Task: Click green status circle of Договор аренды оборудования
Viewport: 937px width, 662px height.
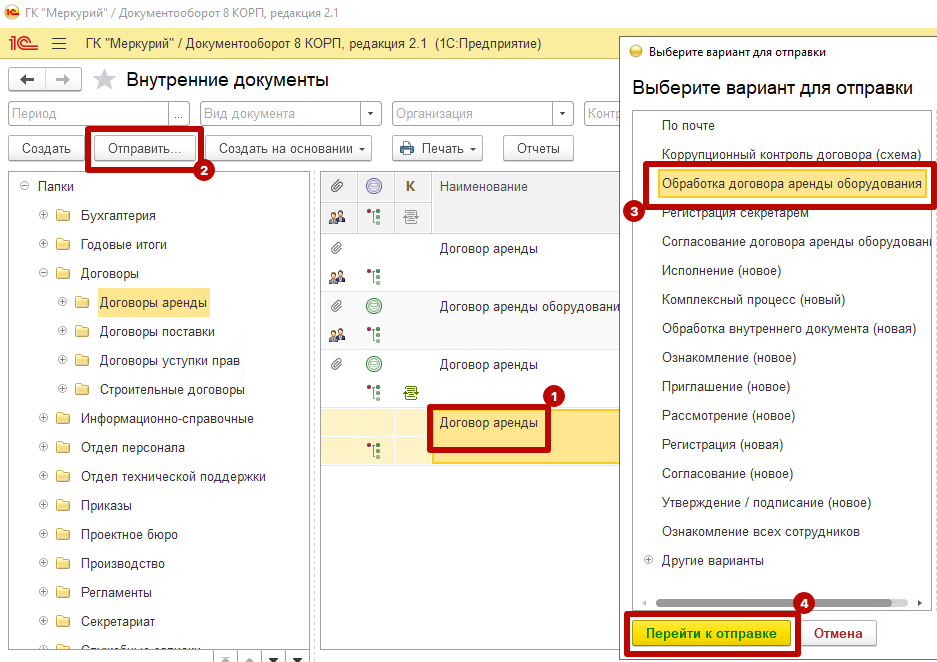Action: pyautogui.click(x=374, y=306)
